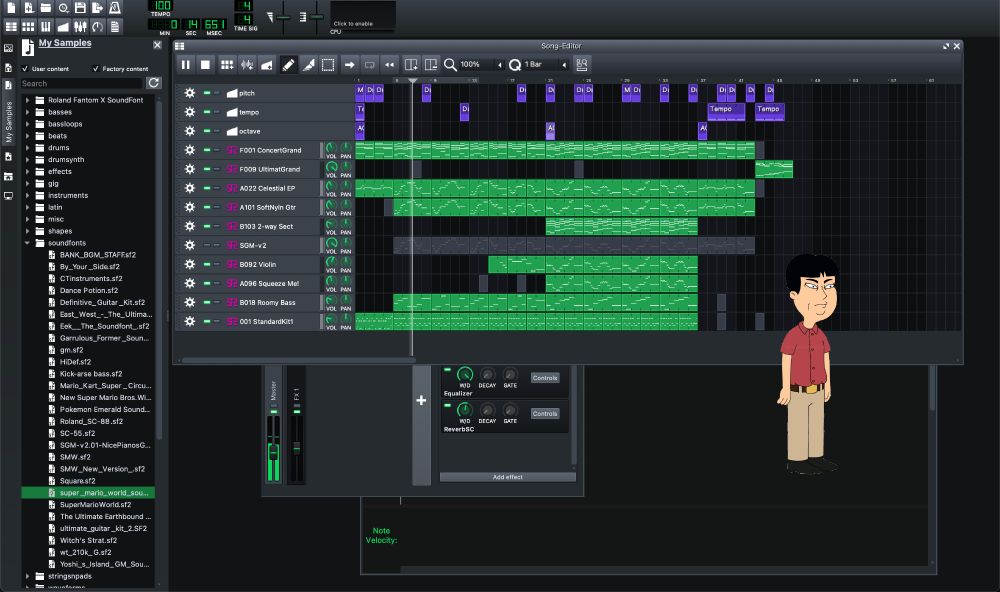Screen dimensions: 1000x592
Task: Open the B092 Violin track gear menu
Action: [189, 264]
